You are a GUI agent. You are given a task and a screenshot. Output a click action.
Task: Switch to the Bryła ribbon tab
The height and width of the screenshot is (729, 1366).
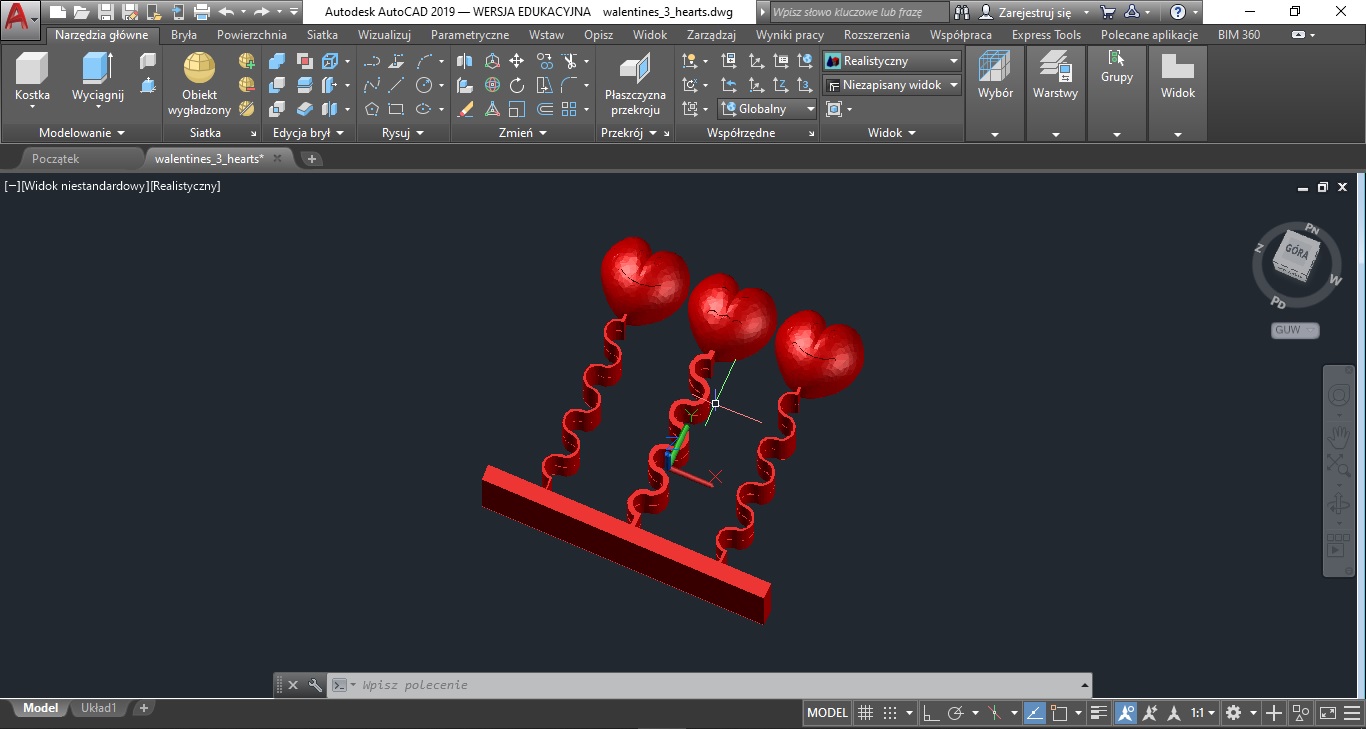[x=184, y=35]
